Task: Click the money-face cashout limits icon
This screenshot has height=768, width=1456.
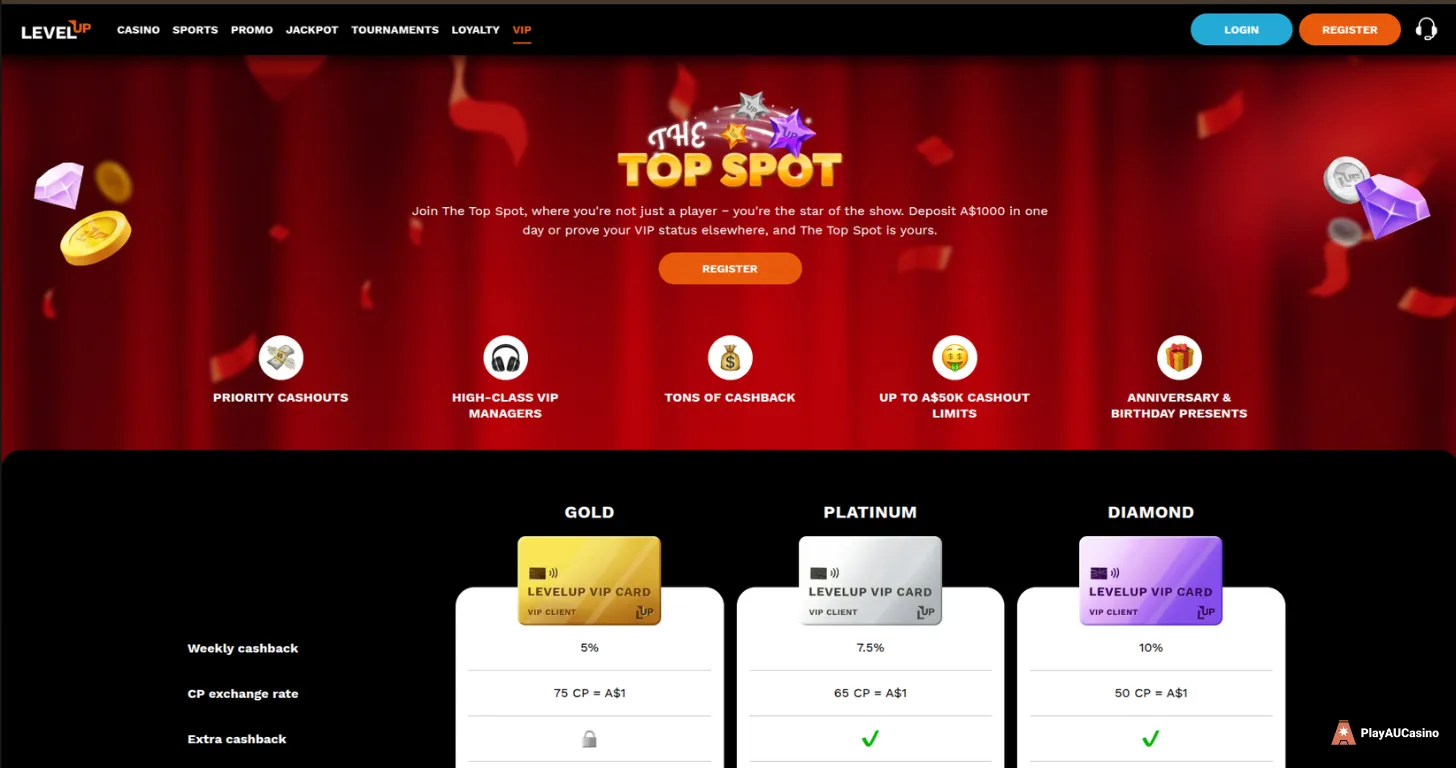Action: [x=954, y=358]
